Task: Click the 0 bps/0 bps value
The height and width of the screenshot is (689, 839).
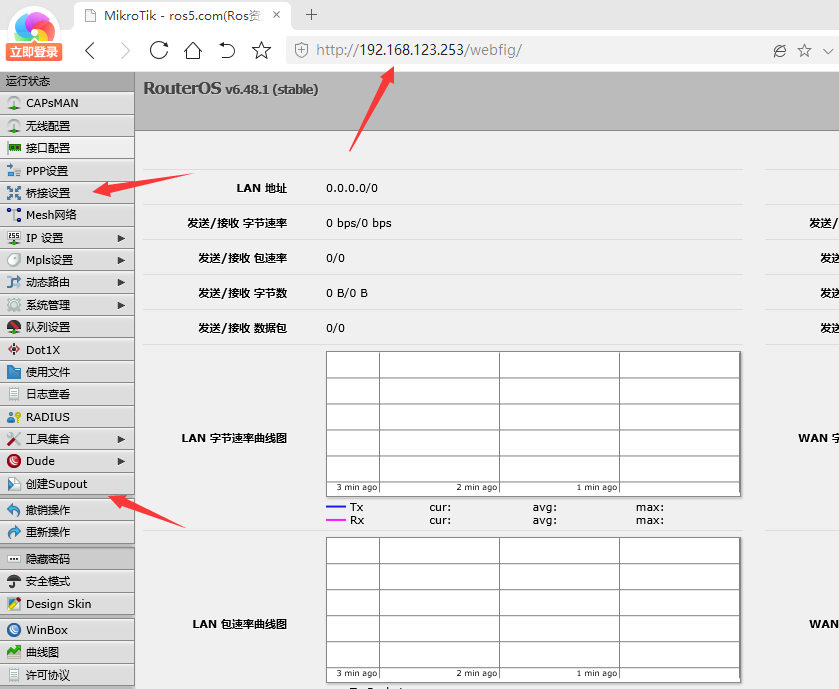Action: [359, 223]
